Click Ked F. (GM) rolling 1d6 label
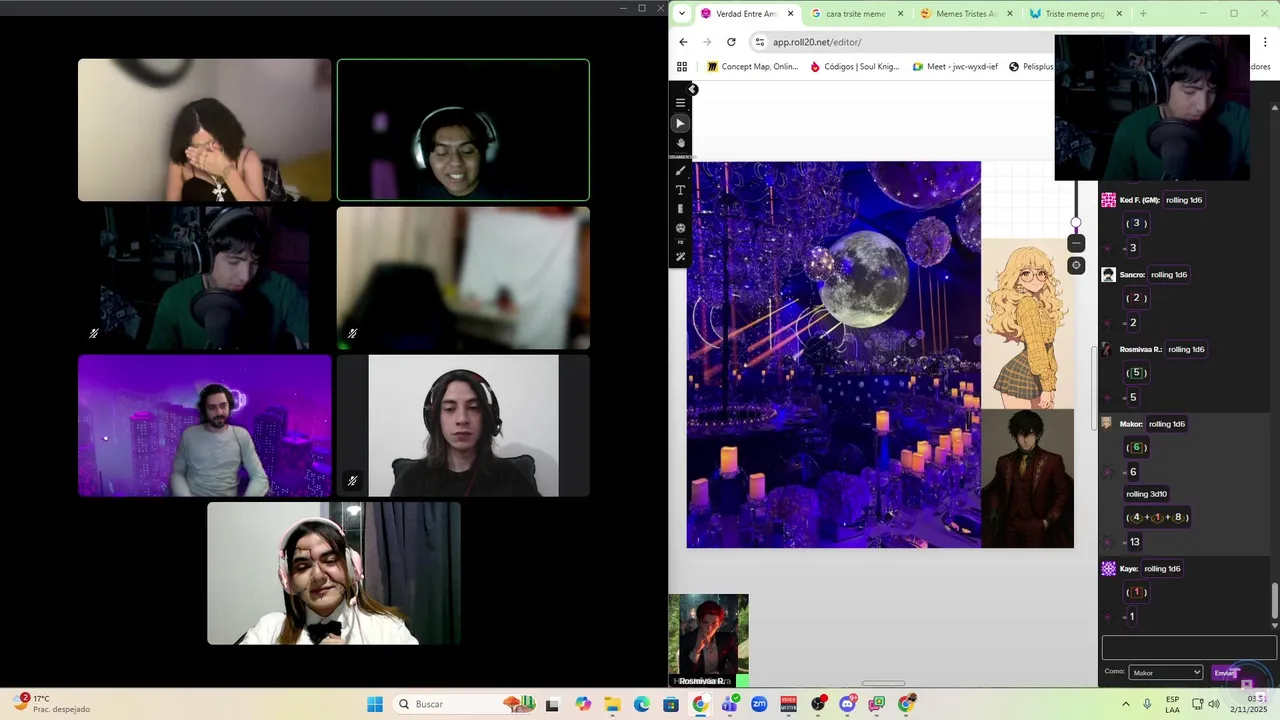 pyautogui.click(x=1184, y=200)
